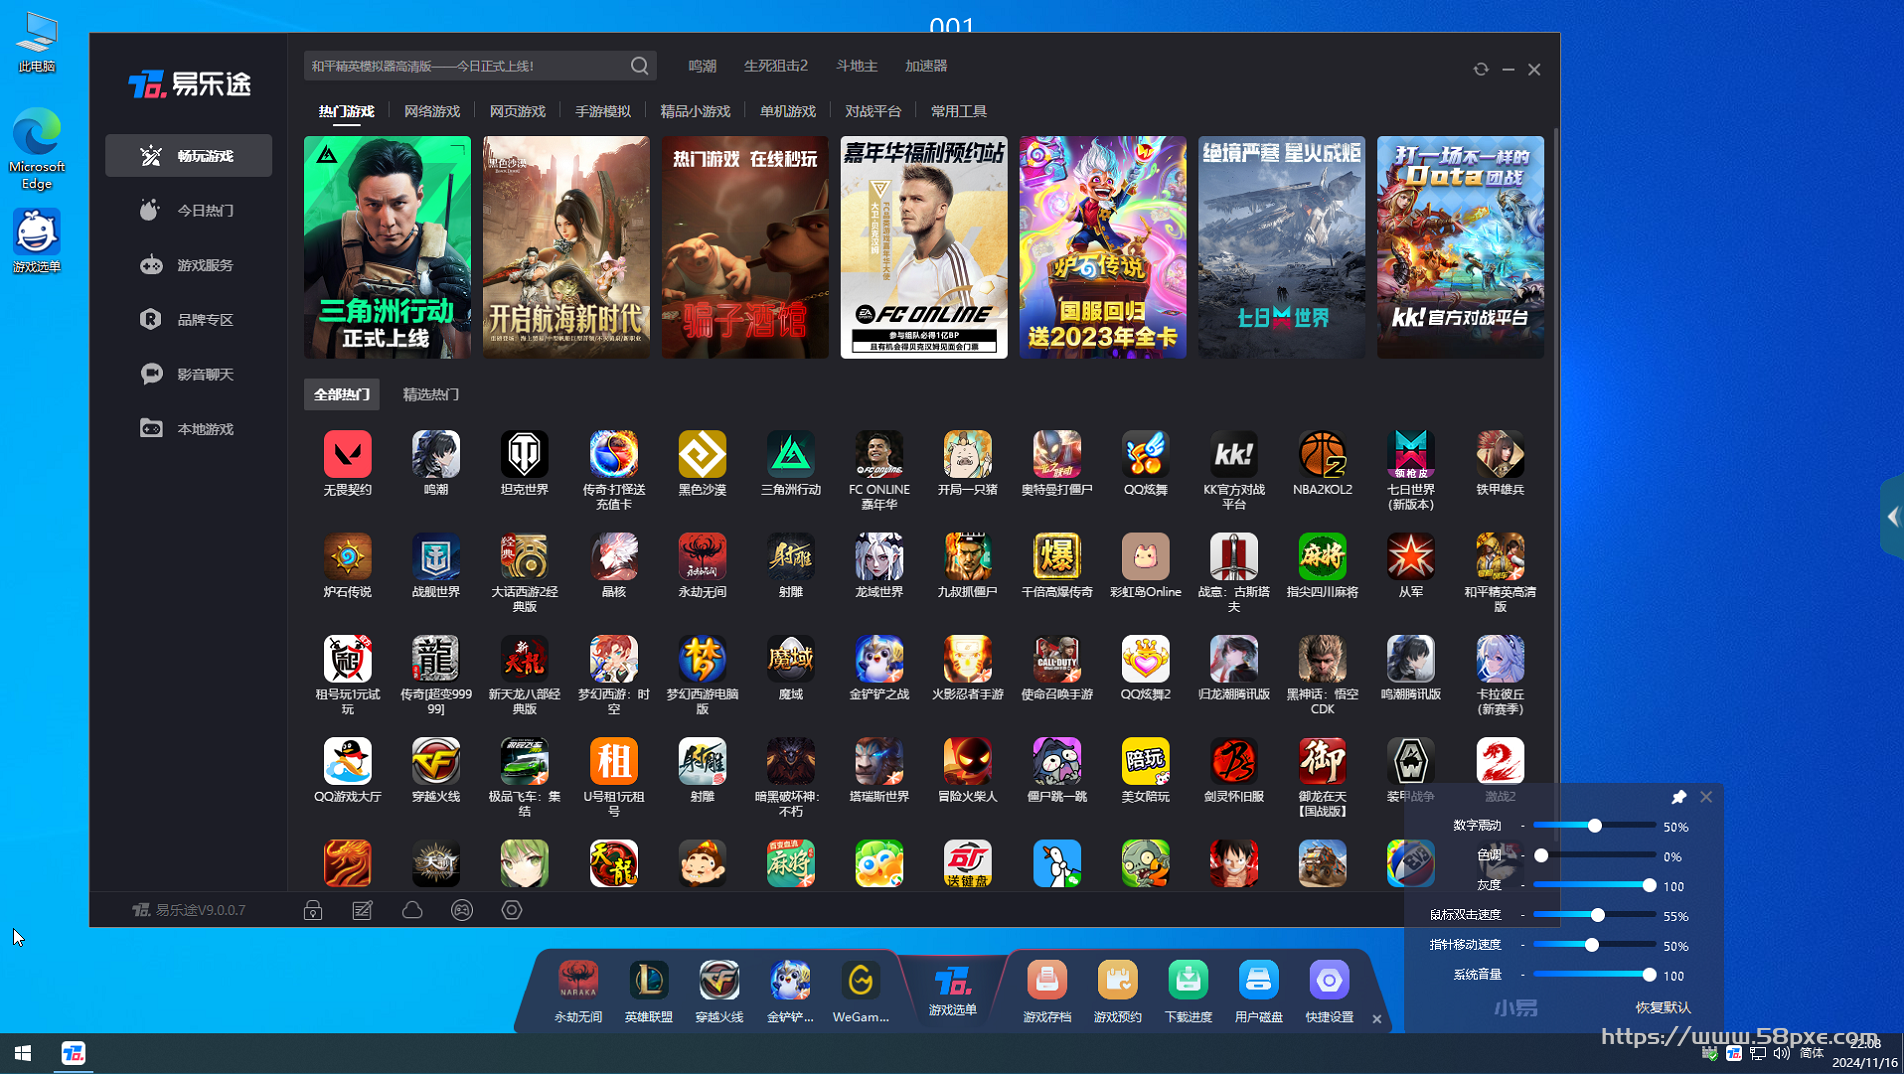Open the 魔域 game icon
1904x1074 pixels.
791,659
